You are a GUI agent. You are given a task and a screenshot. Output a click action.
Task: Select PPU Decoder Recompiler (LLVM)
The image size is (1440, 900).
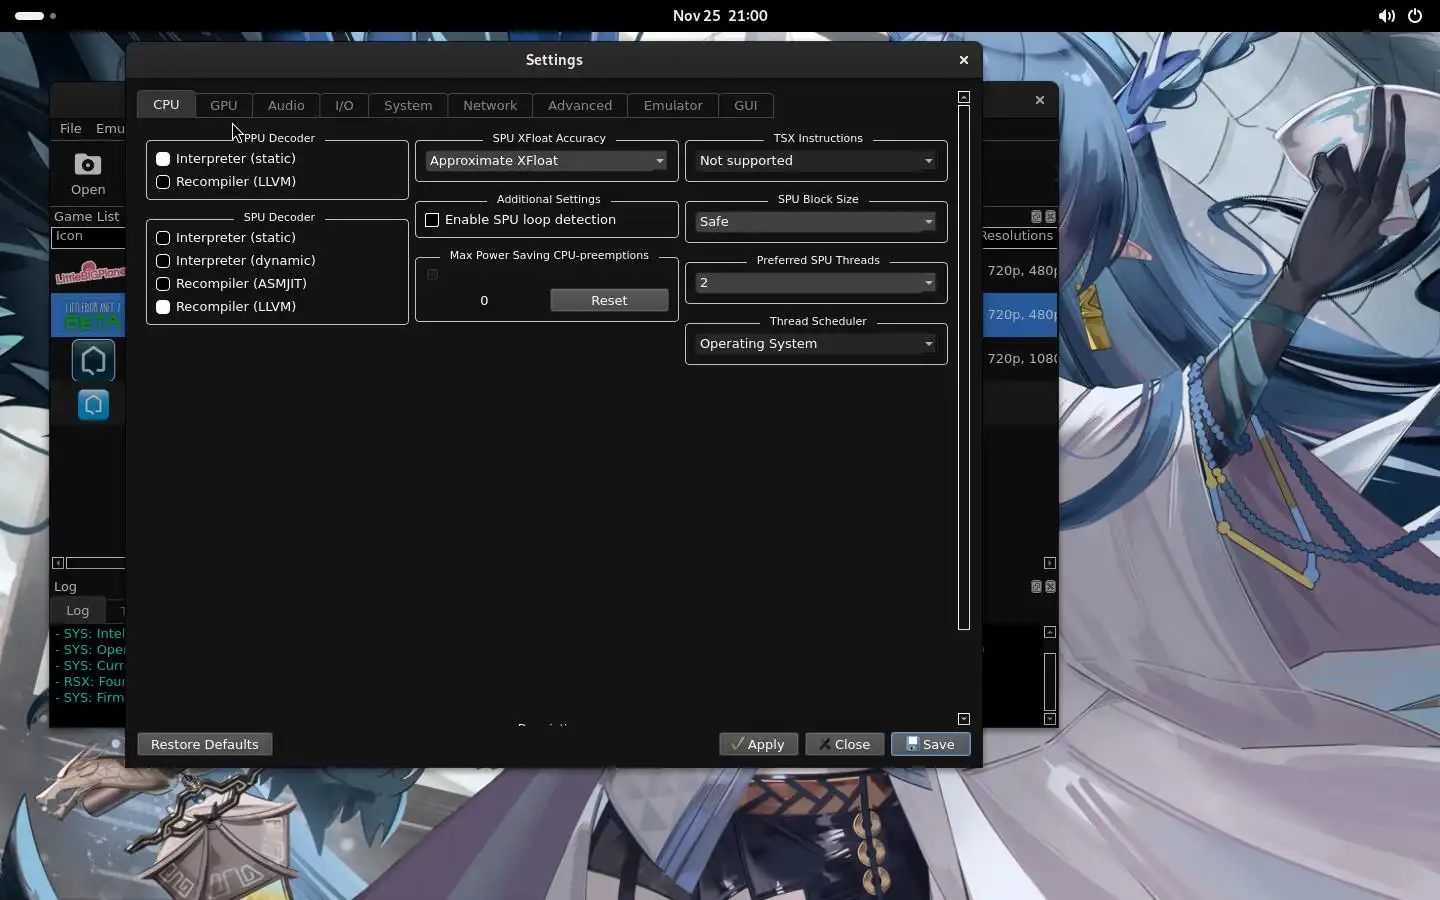(226, 182)
